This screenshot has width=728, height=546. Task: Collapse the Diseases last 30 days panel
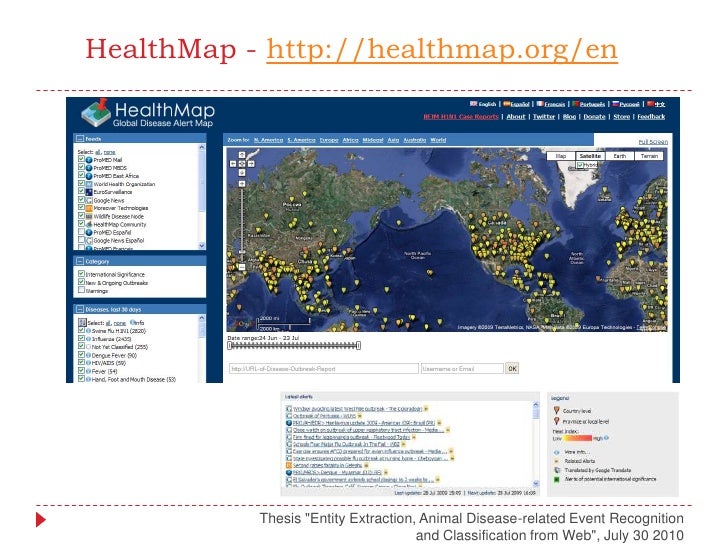point(80,309)
